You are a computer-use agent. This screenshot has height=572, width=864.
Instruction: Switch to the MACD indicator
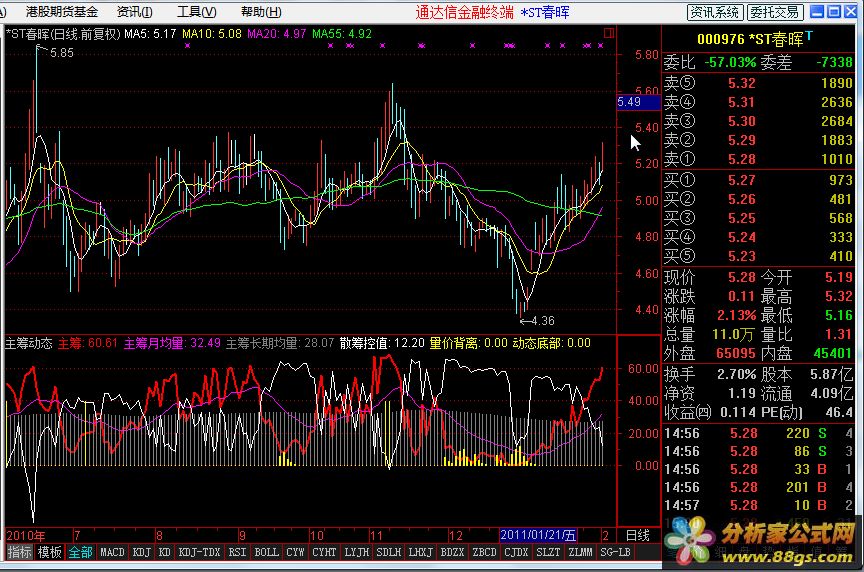point(112,552)
